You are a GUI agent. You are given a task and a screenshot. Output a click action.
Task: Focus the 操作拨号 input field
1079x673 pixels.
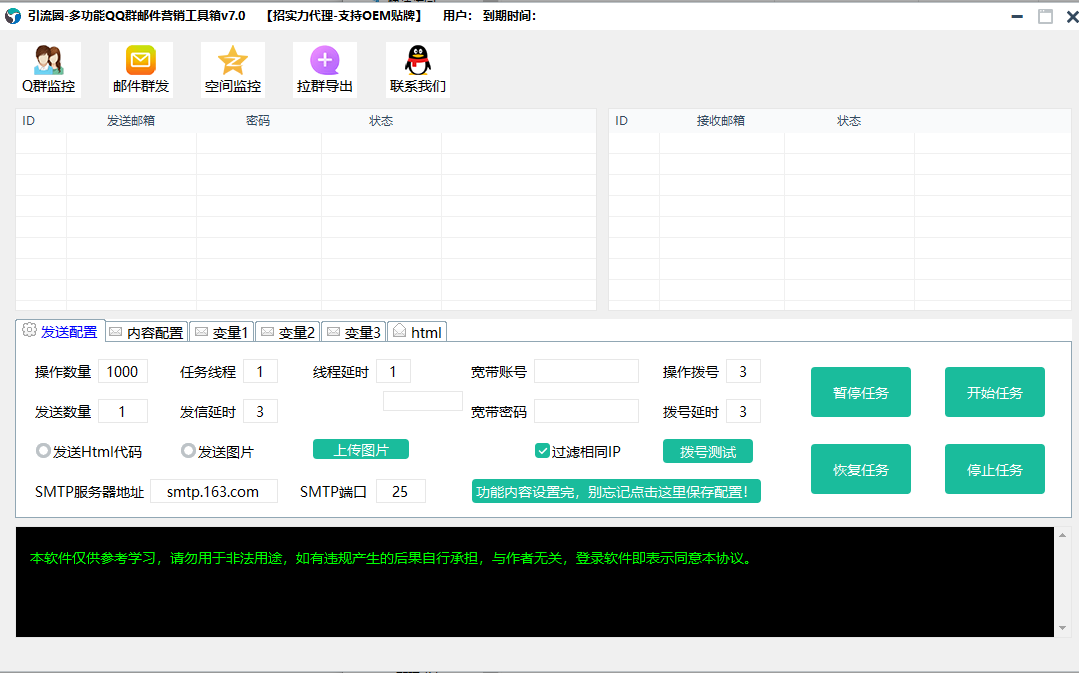coord(744,372)
